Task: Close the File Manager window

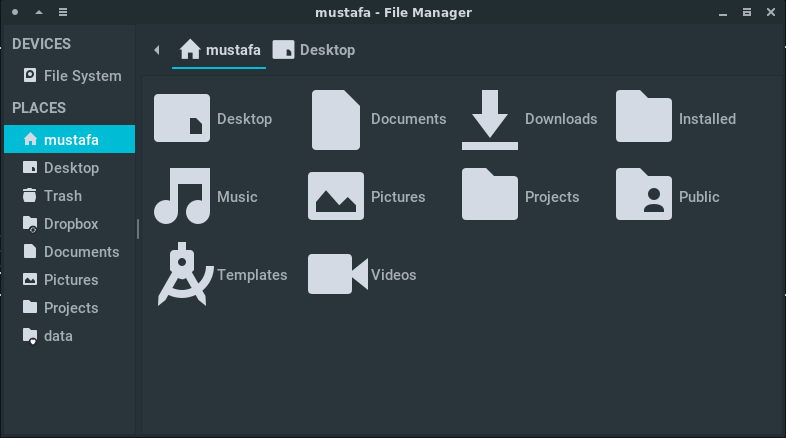Action: (x=770, y=12)
